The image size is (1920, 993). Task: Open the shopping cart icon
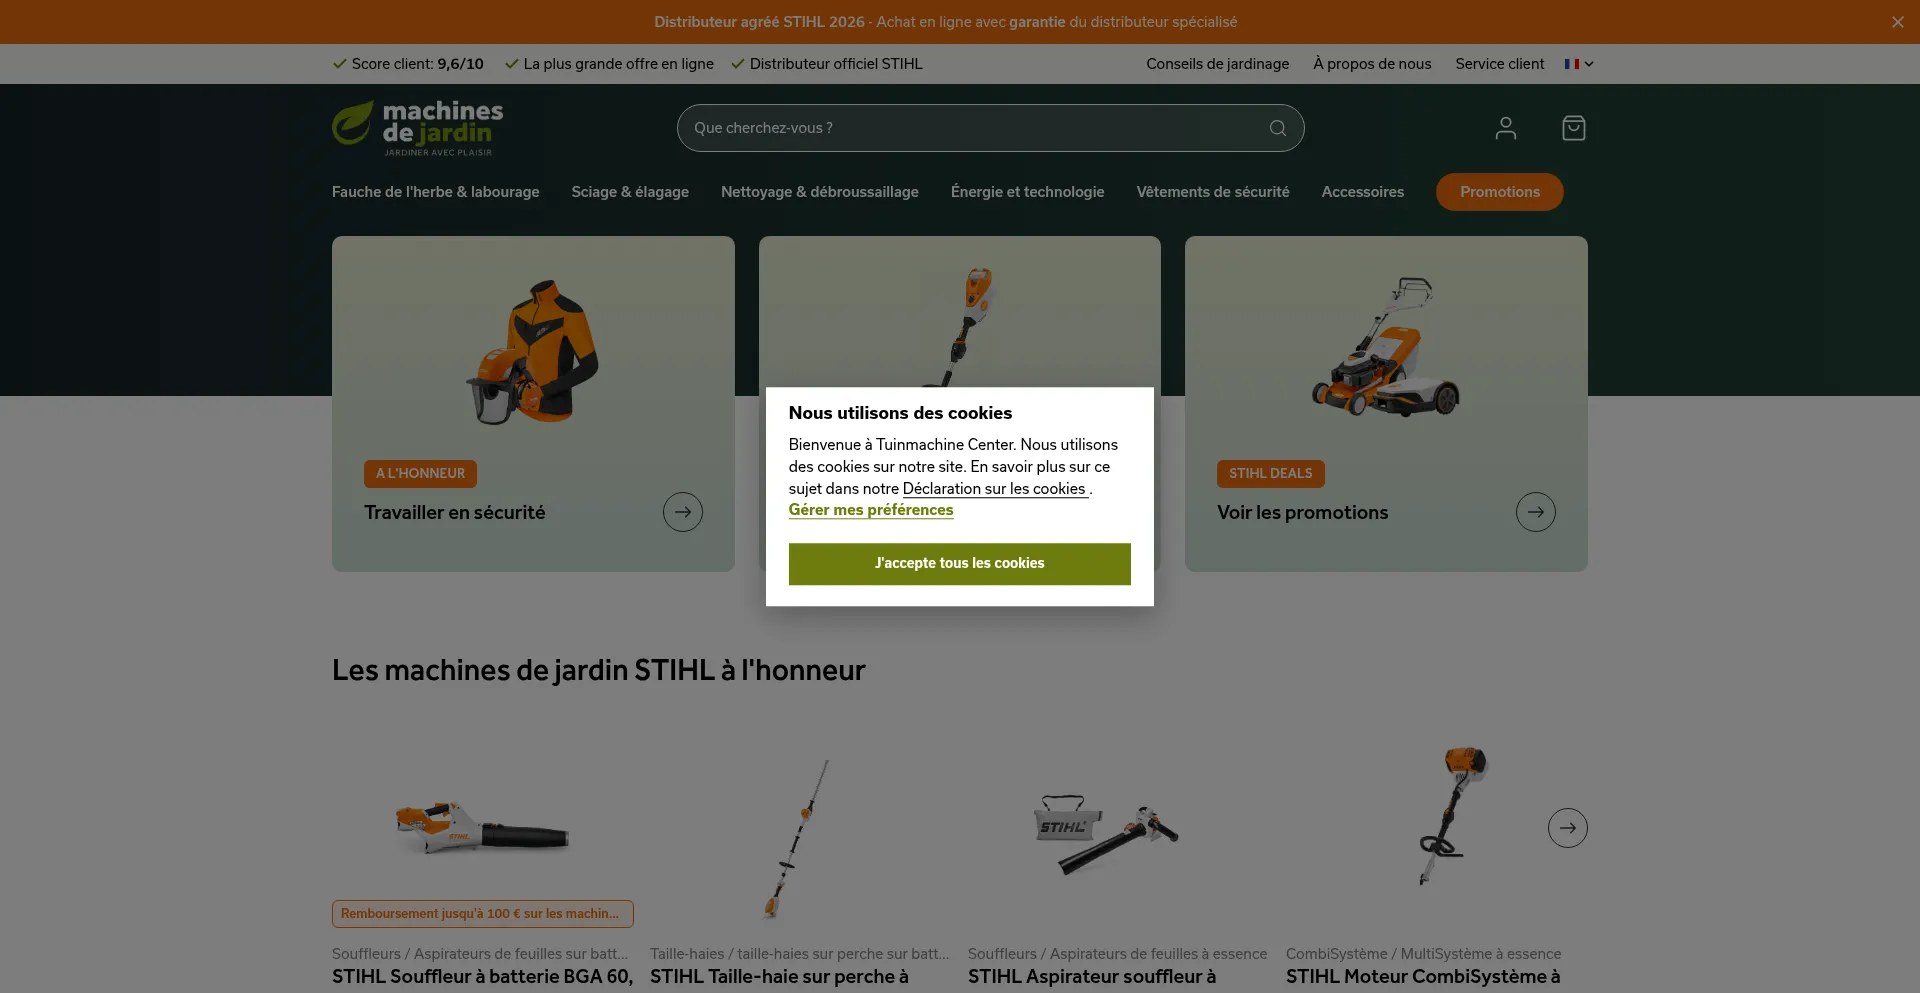tap(1573, 128)
